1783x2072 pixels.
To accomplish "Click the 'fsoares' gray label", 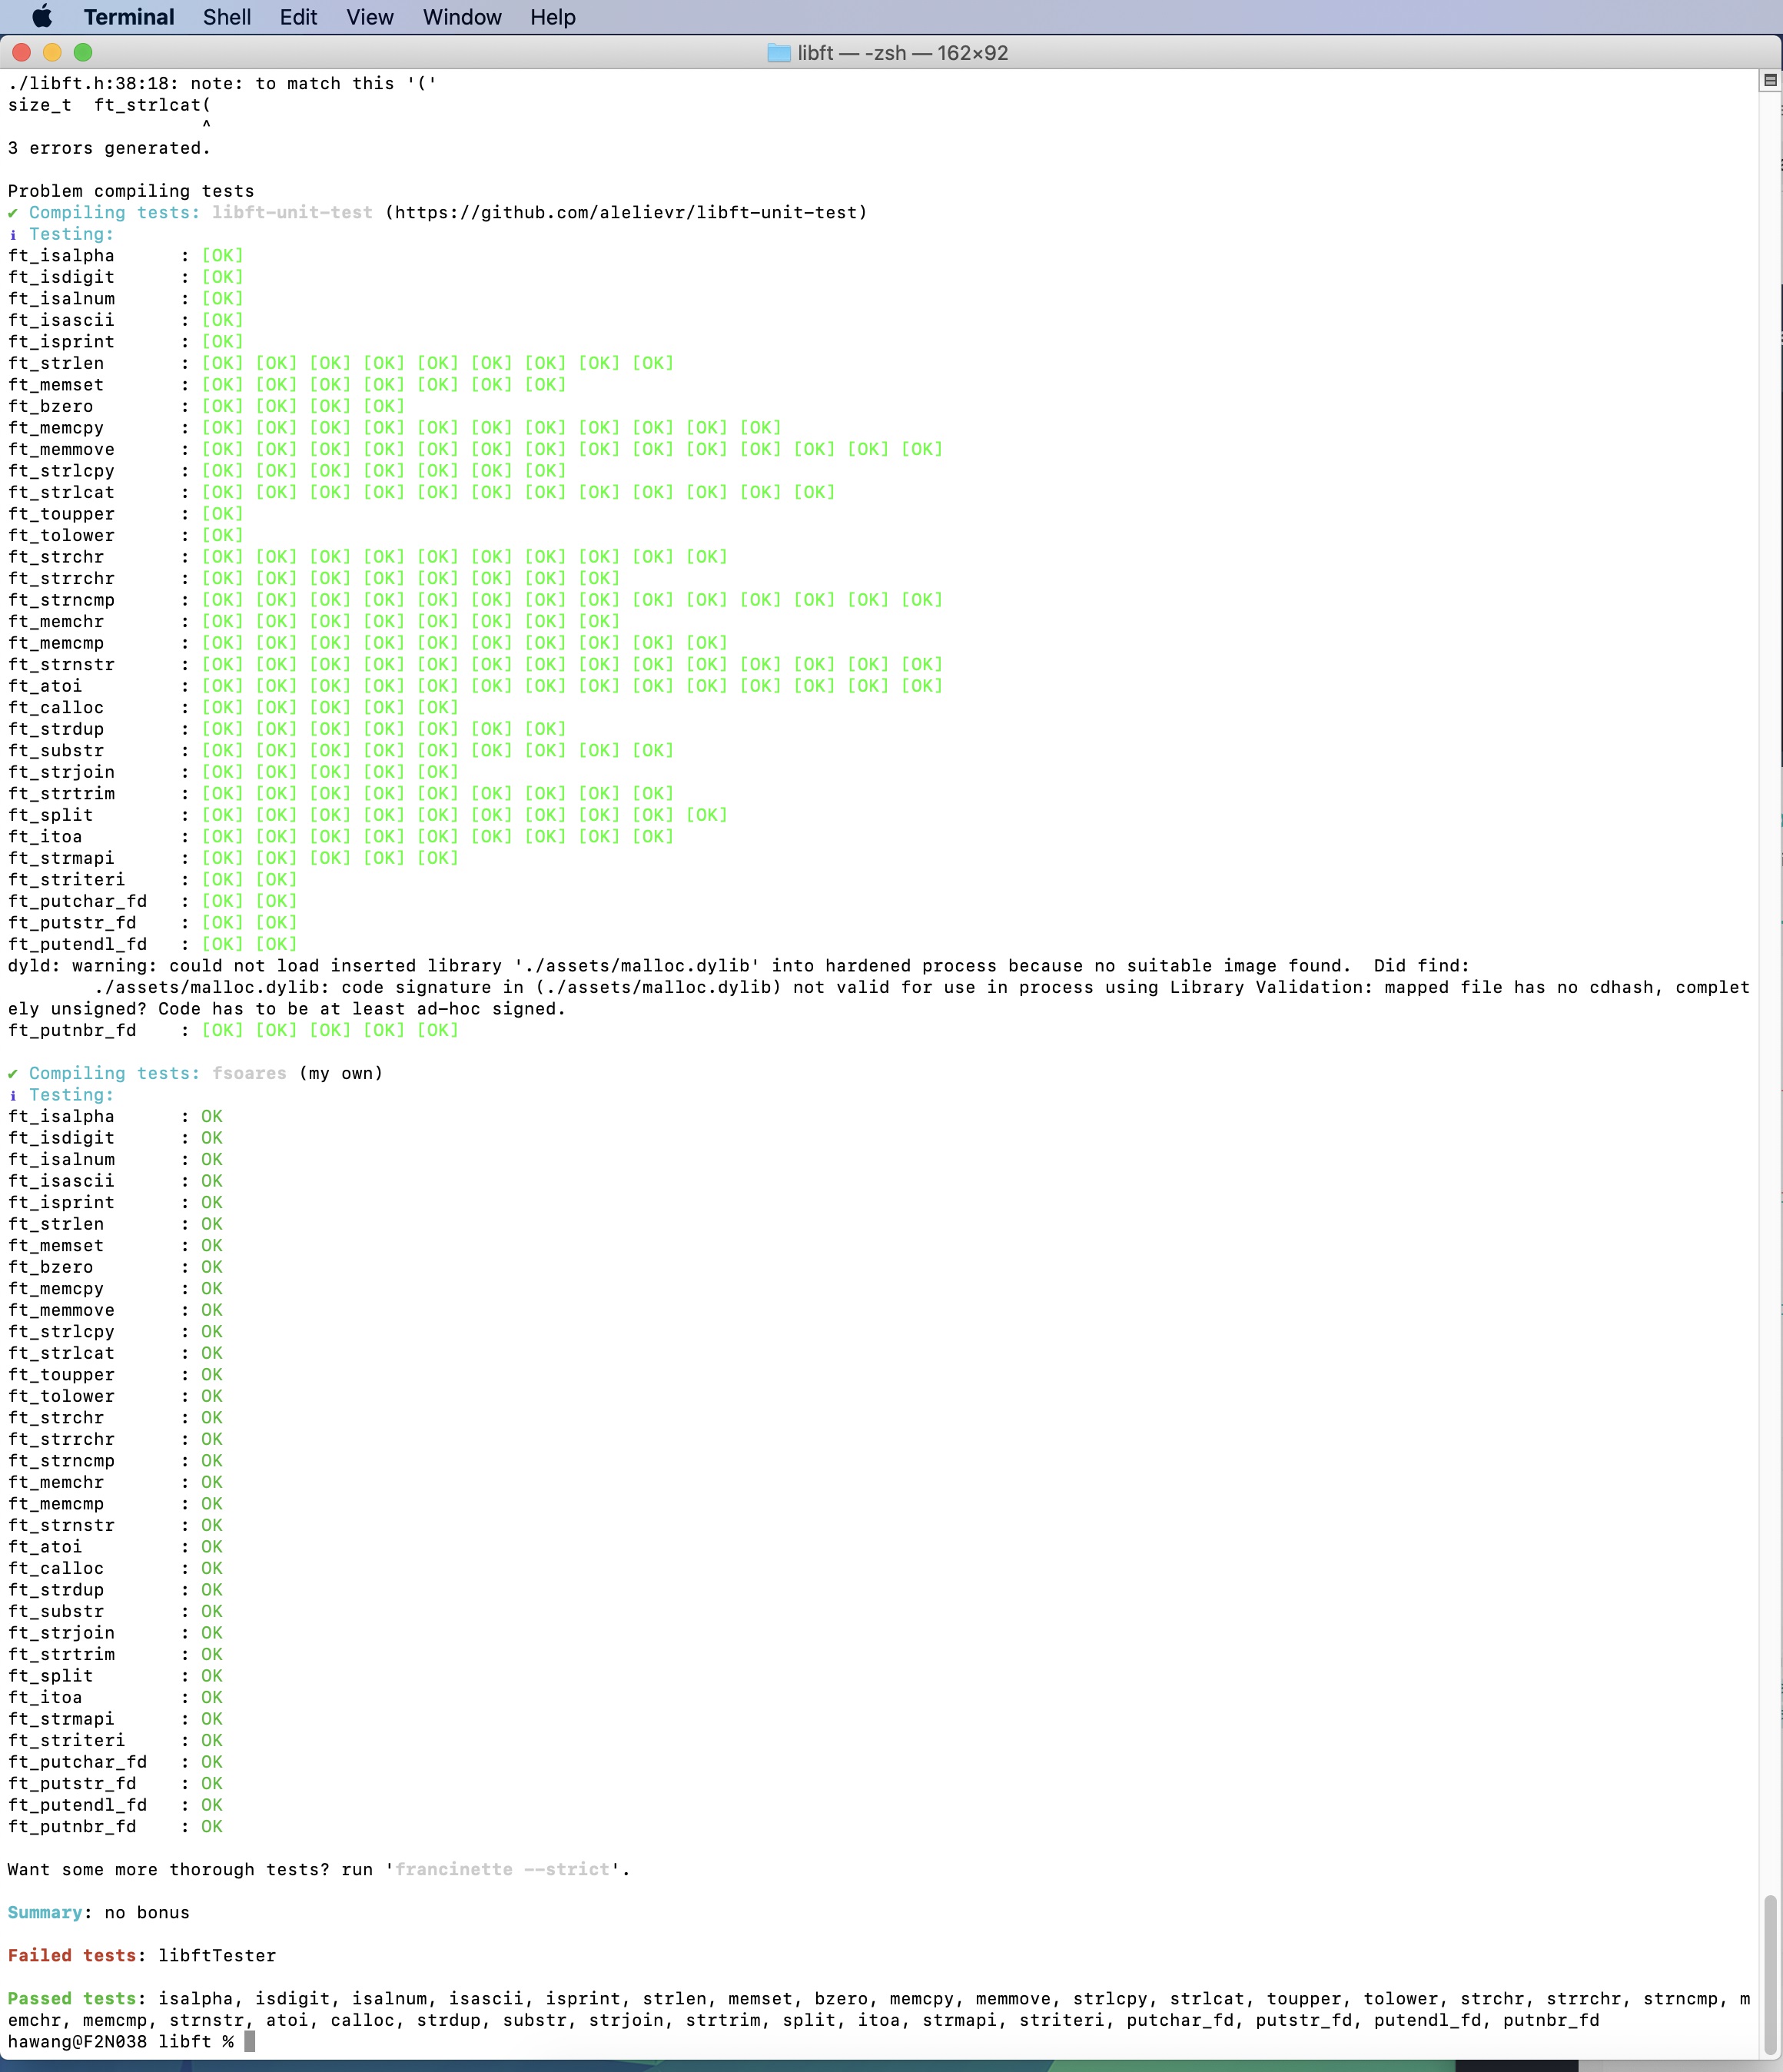I will click(249, 1073).
